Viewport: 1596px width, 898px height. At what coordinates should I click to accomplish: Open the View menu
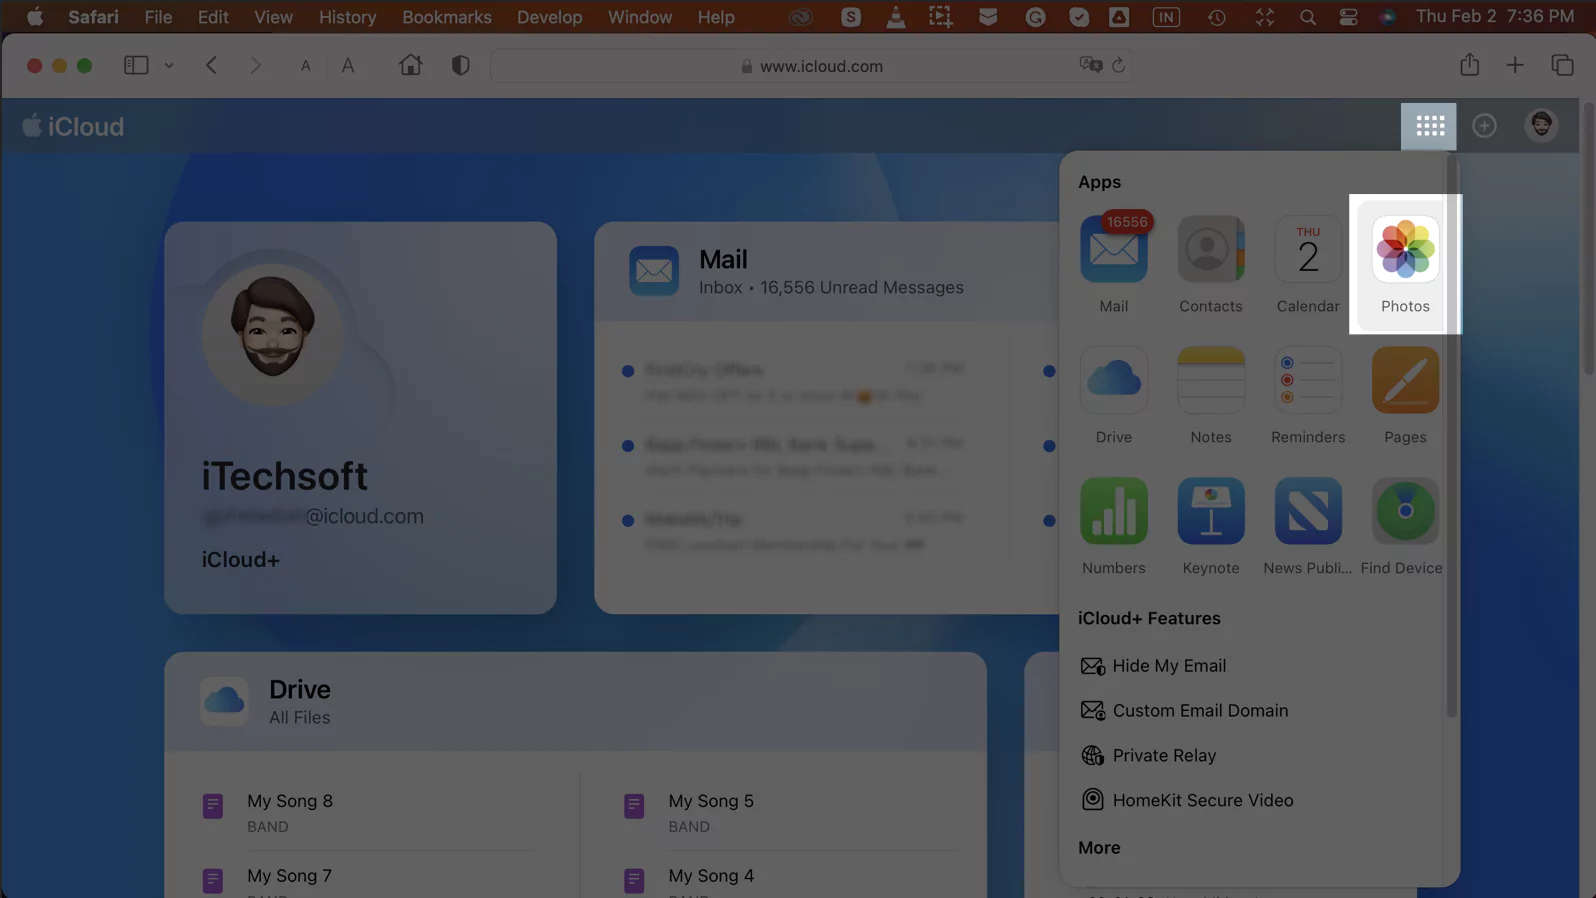pos(273,17)
